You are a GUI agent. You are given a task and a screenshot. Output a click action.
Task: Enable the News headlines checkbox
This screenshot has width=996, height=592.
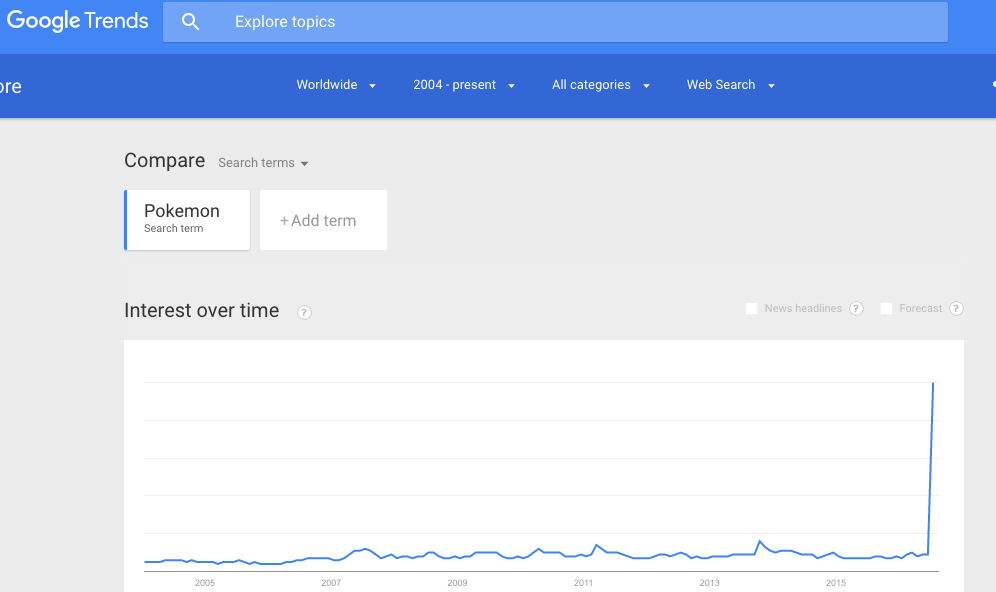click(751, 309)
